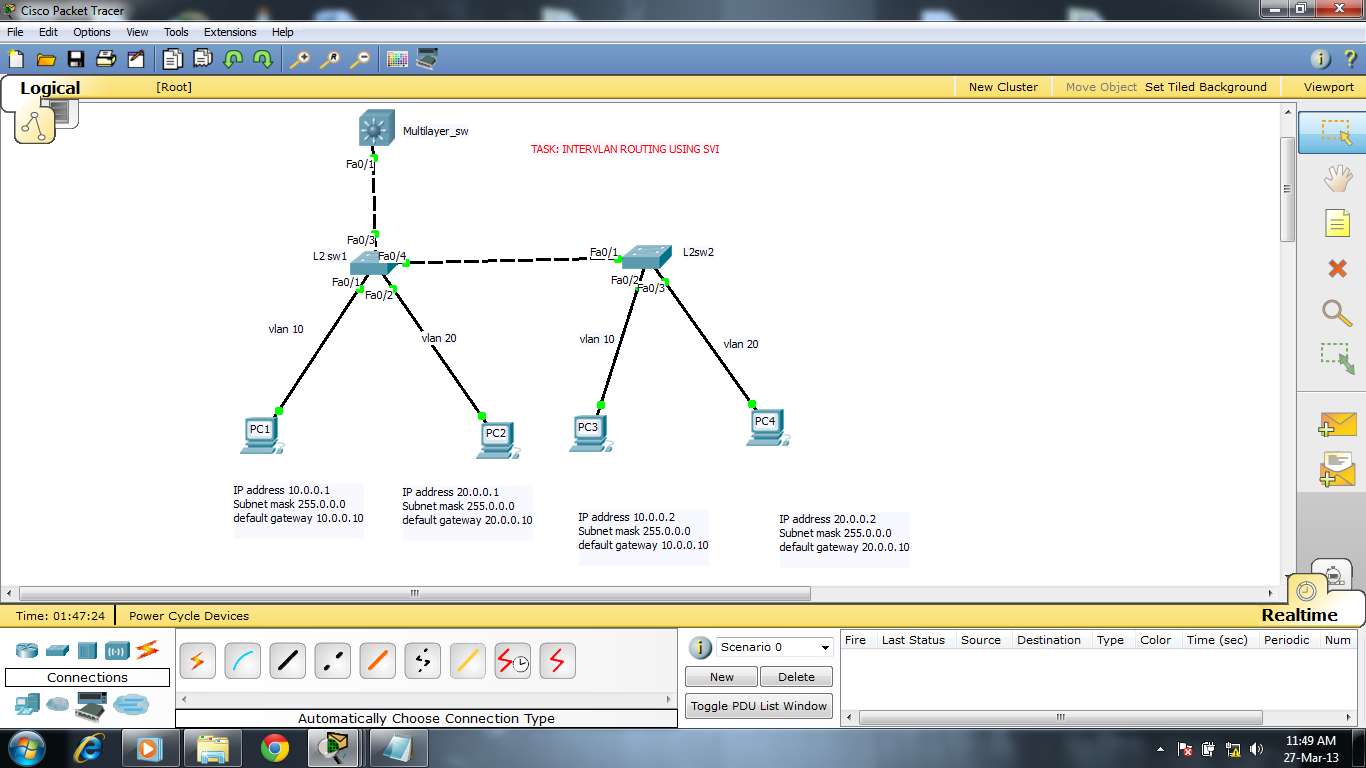1366x768 pixels.
Task: Switch the workspace using the Logical tab
Action: point(50,88)
